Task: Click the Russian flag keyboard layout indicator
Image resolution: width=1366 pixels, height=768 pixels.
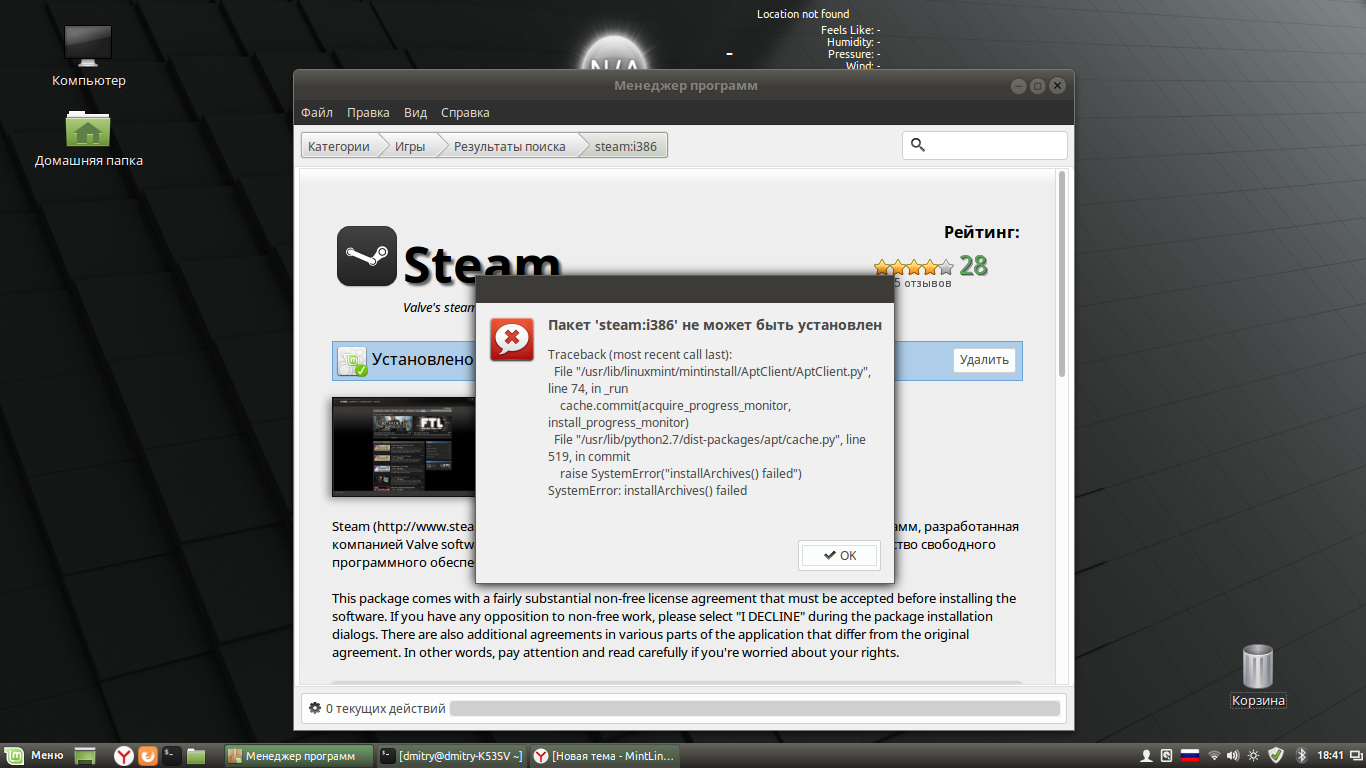Action: pos(1190,756)
